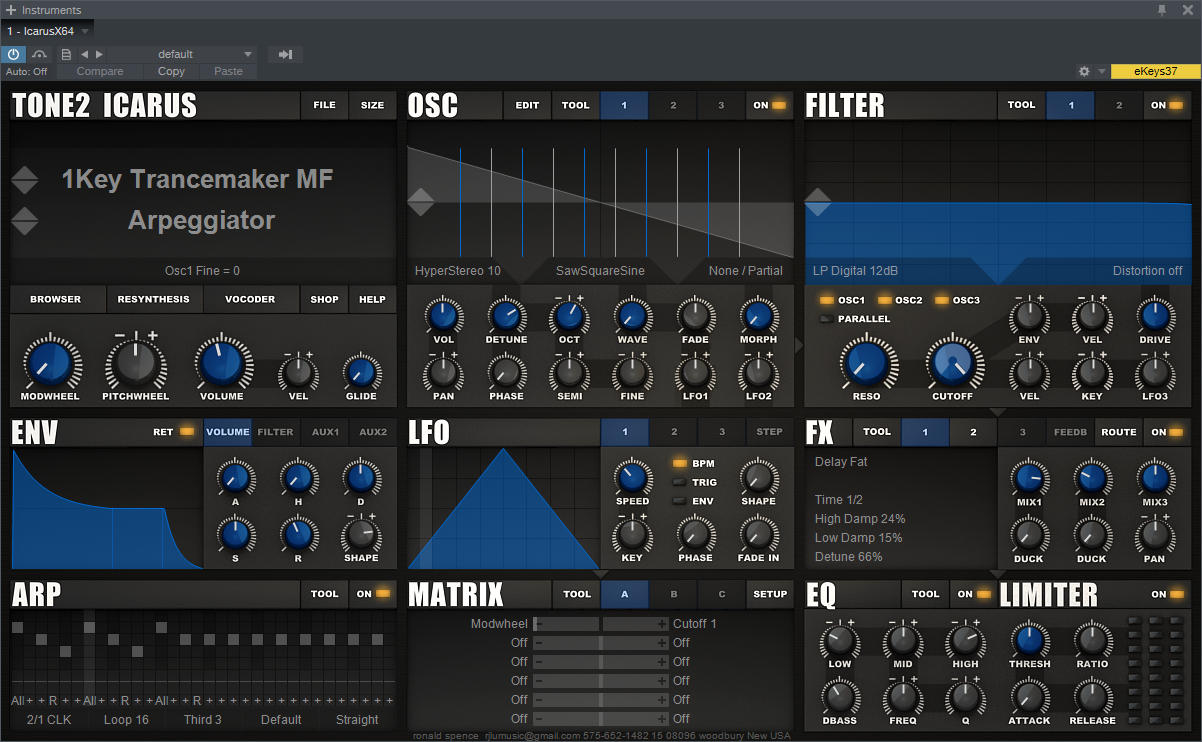Click the Arpeggiator patch up/down arrows
This screenshot has width=1202, height=742.
tap(25, 220)
